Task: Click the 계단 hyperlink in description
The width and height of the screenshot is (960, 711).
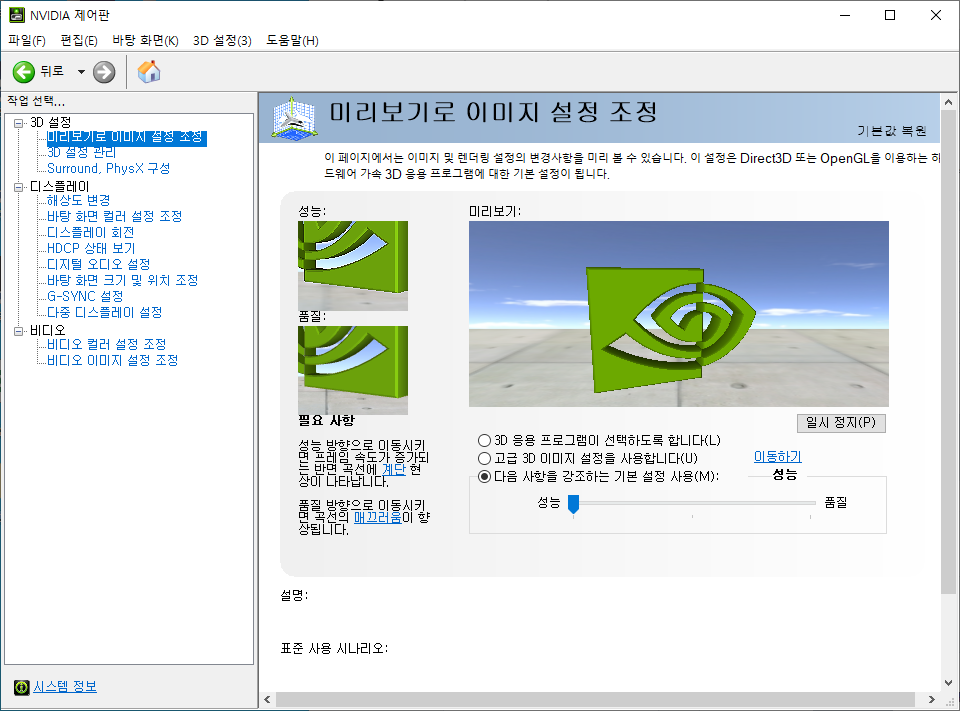Action: click(x=394, y=469)
